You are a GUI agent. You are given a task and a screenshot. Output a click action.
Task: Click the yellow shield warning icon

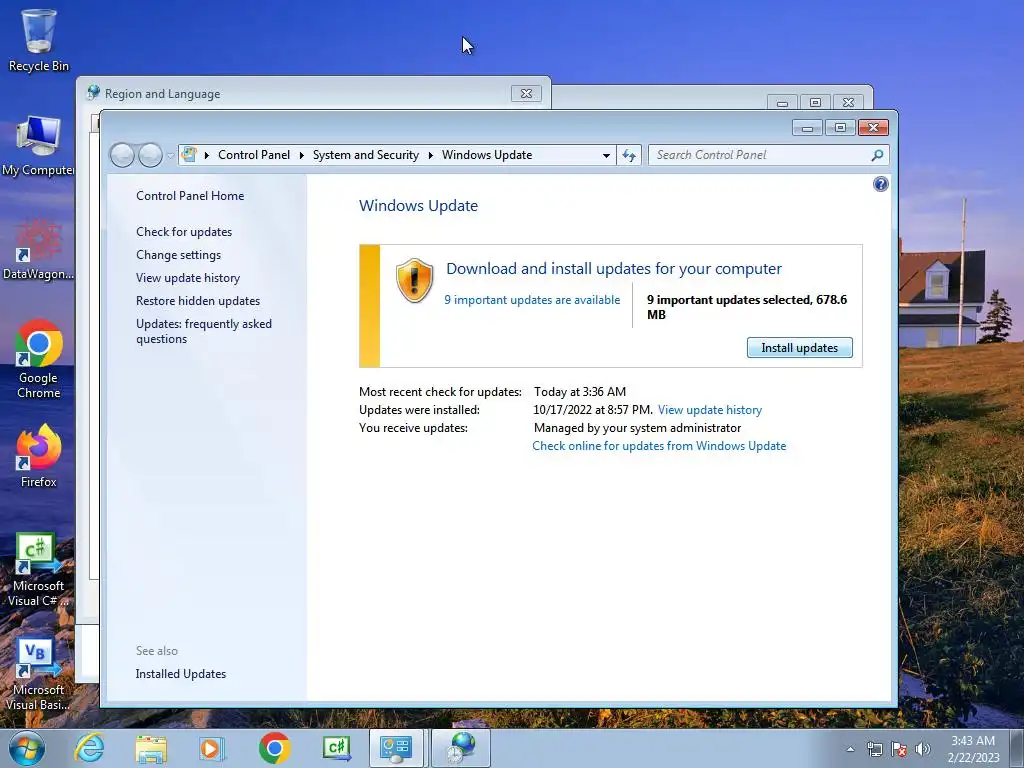pyautogui.click(x=415, y=280)
